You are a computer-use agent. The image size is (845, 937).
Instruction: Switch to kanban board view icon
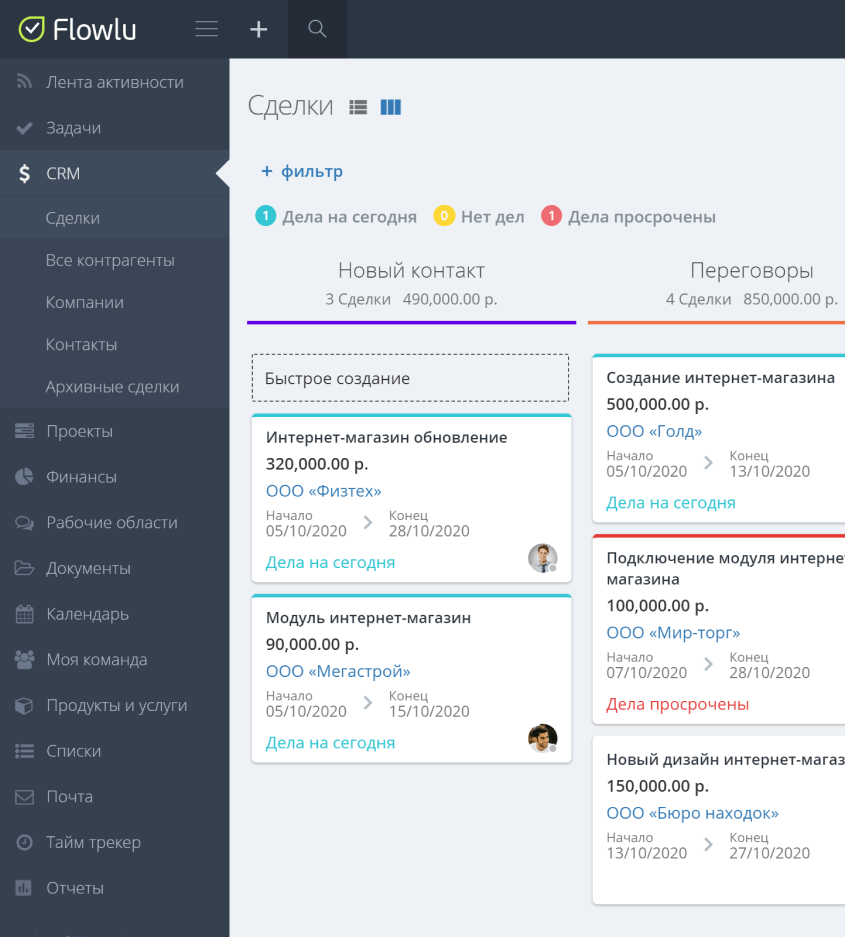(x=391, y=107)
